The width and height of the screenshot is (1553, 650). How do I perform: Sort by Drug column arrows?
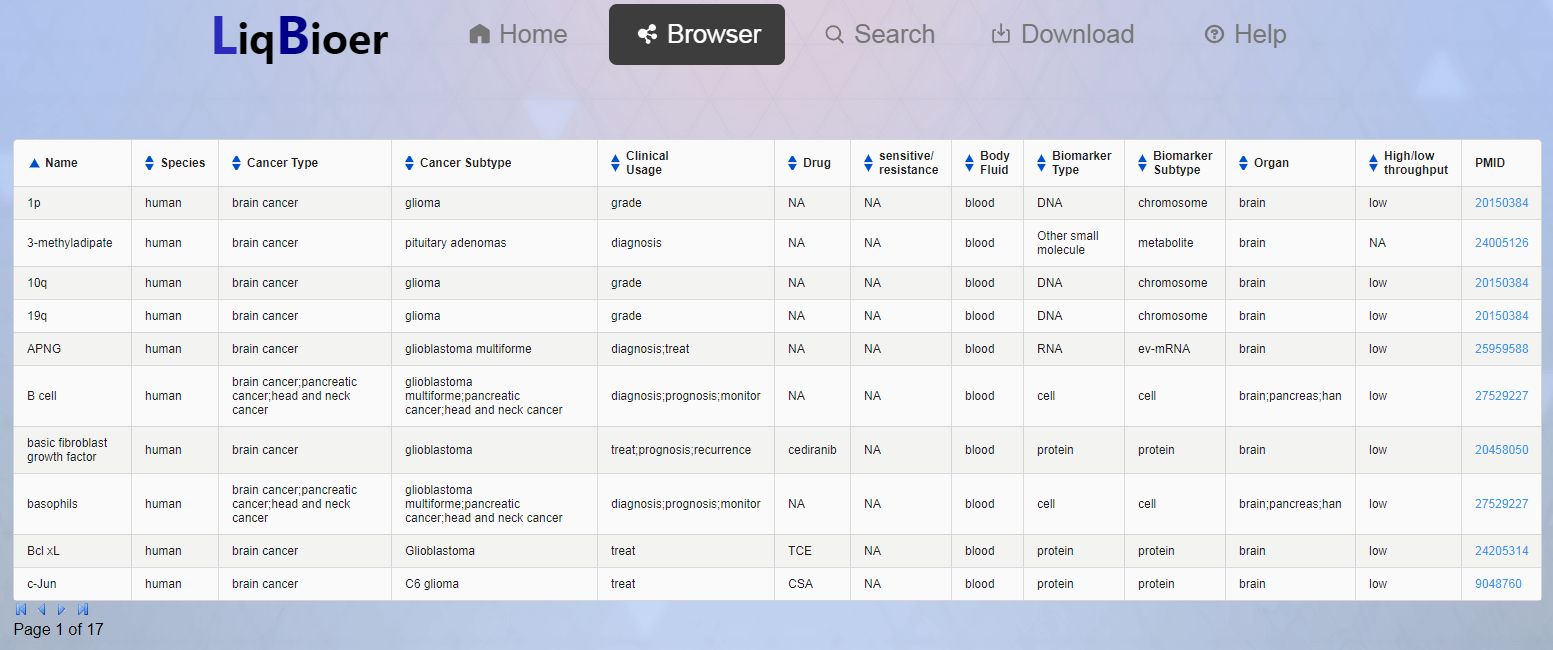tap(793, 163)
